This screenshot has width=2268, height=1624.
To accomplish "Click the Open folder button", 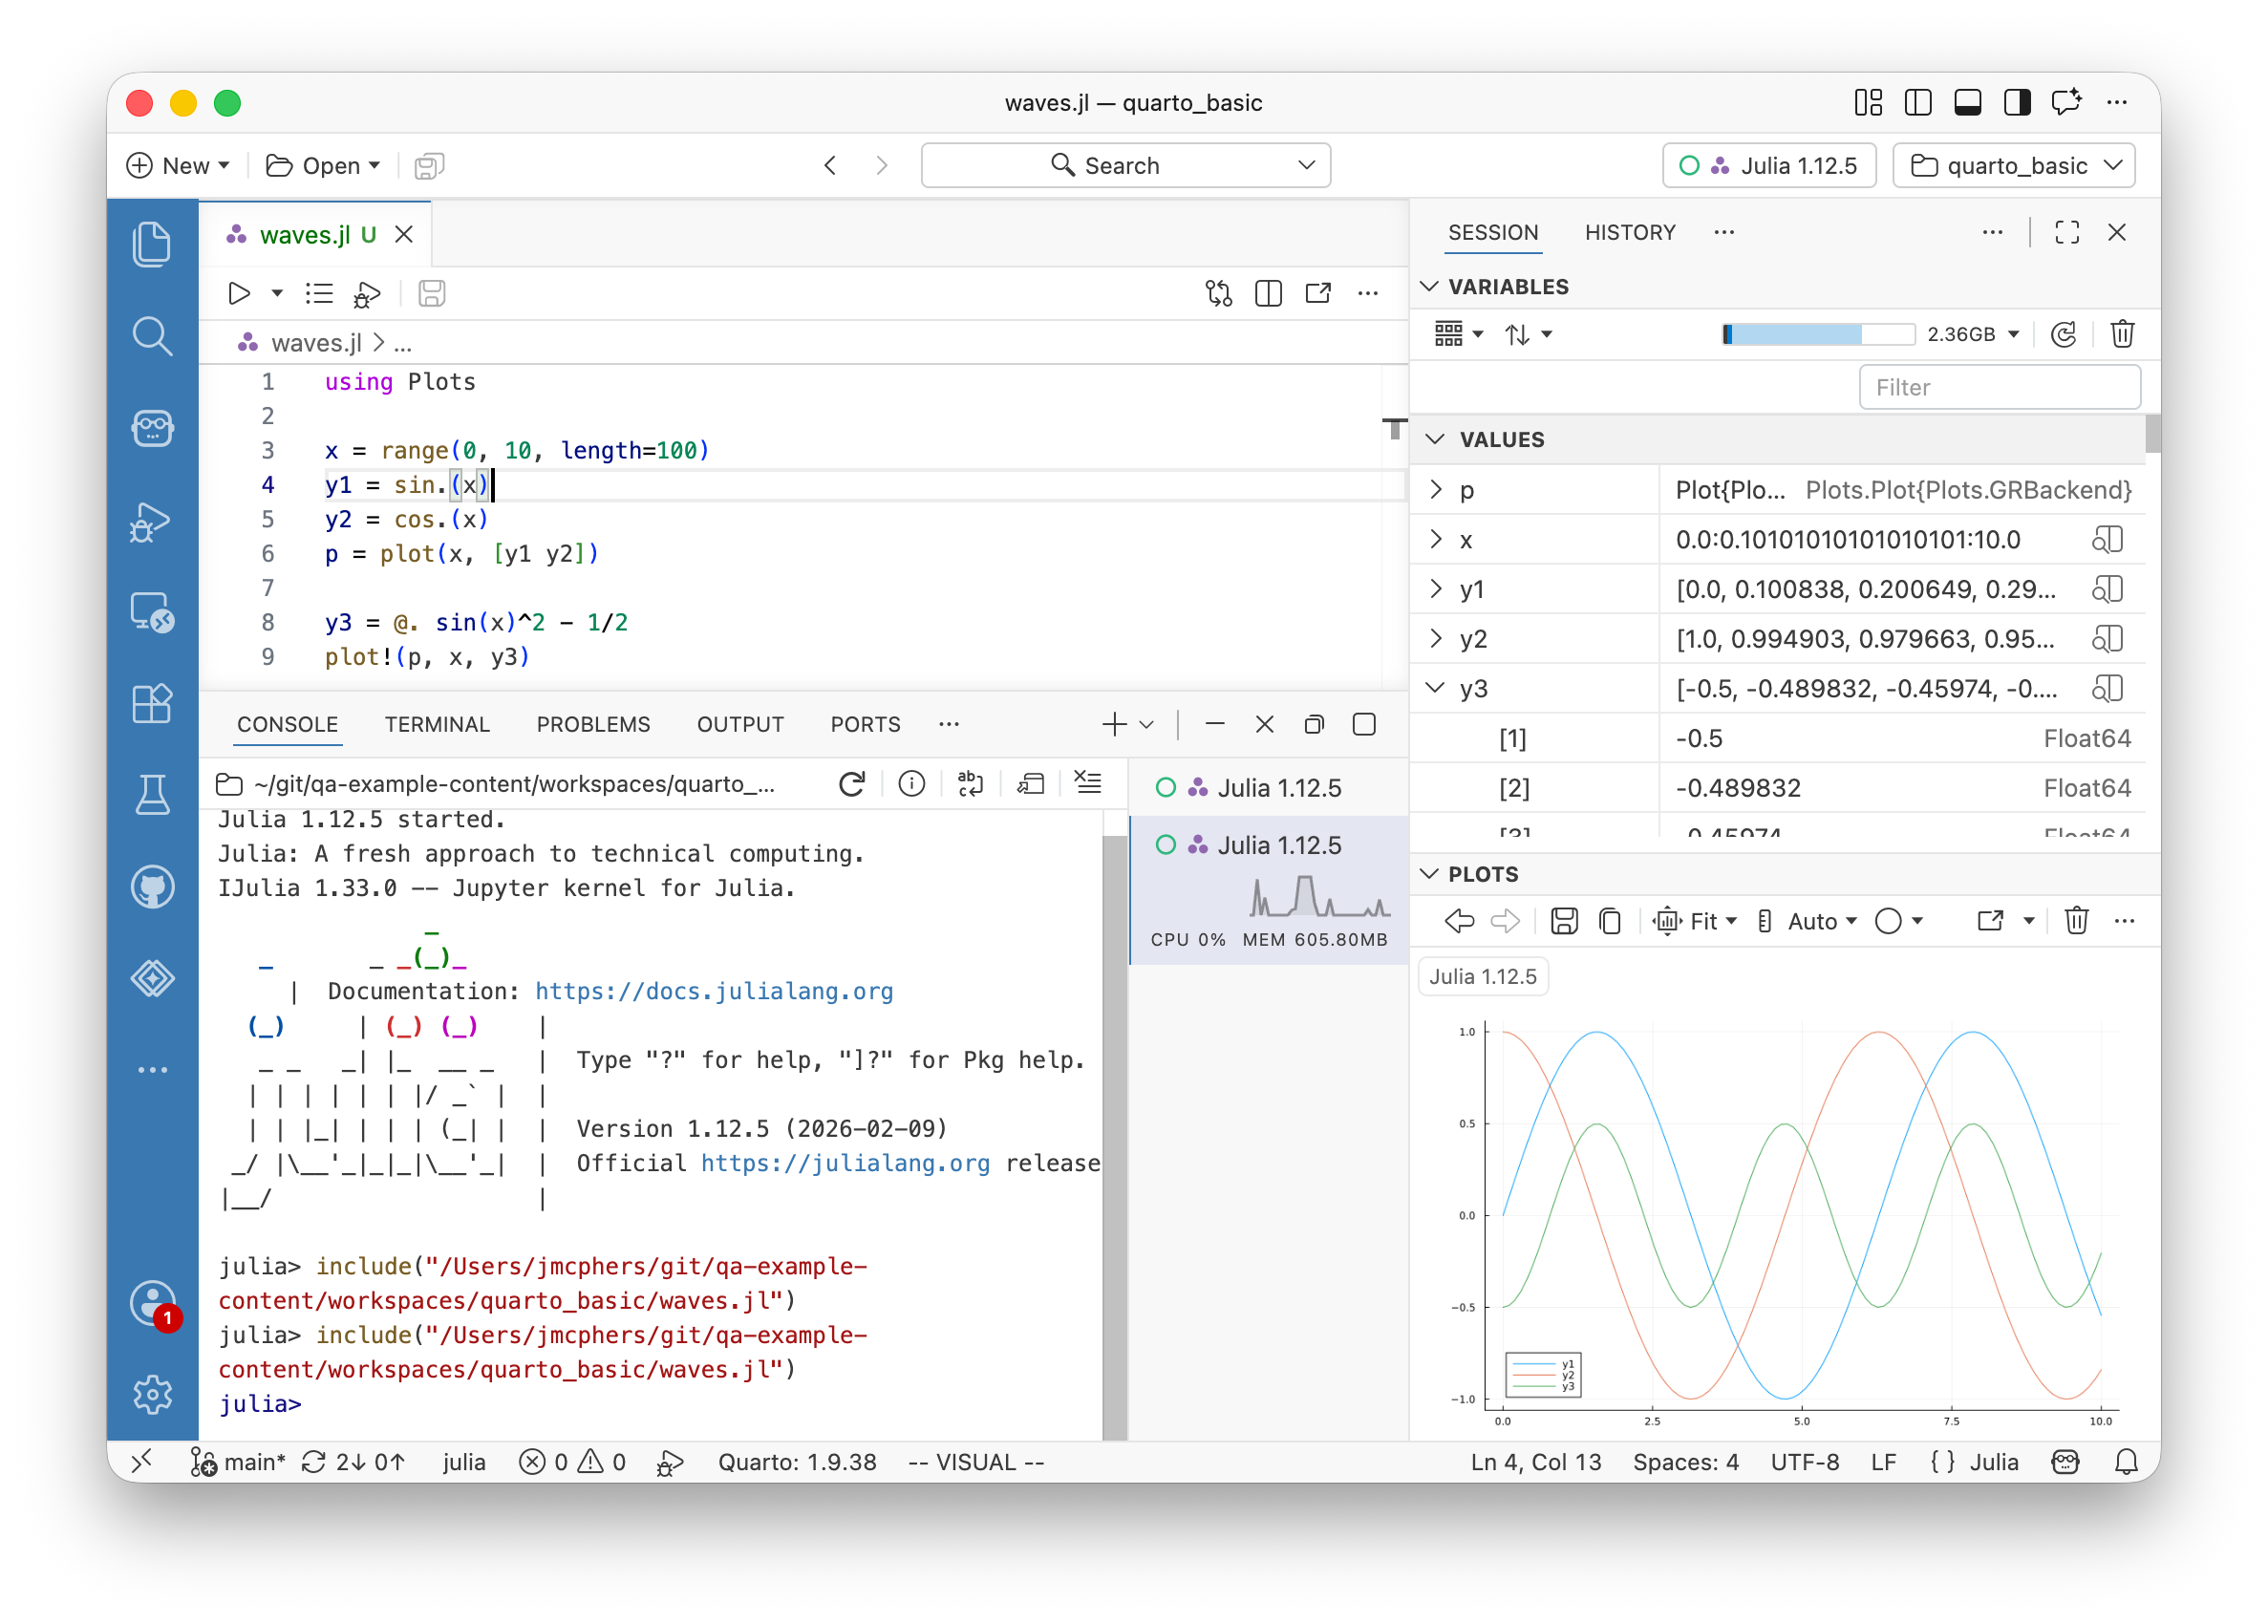I will coord(322,166).
